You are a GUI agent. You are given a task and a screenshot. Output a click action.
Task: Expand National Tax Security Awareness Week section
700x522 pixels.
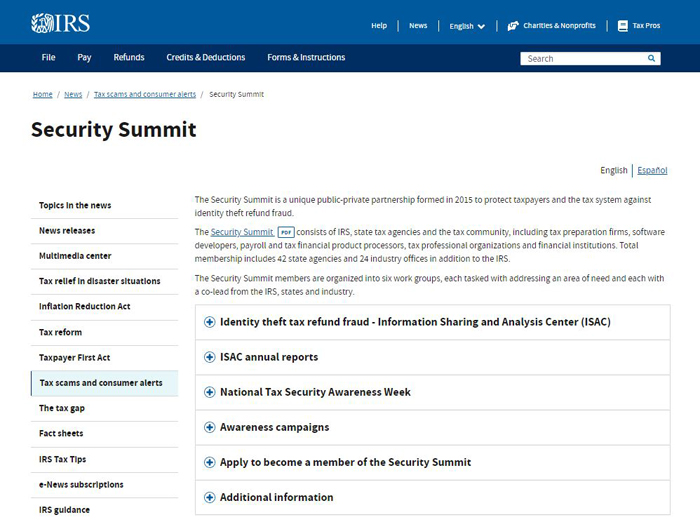tap(433, 393)
